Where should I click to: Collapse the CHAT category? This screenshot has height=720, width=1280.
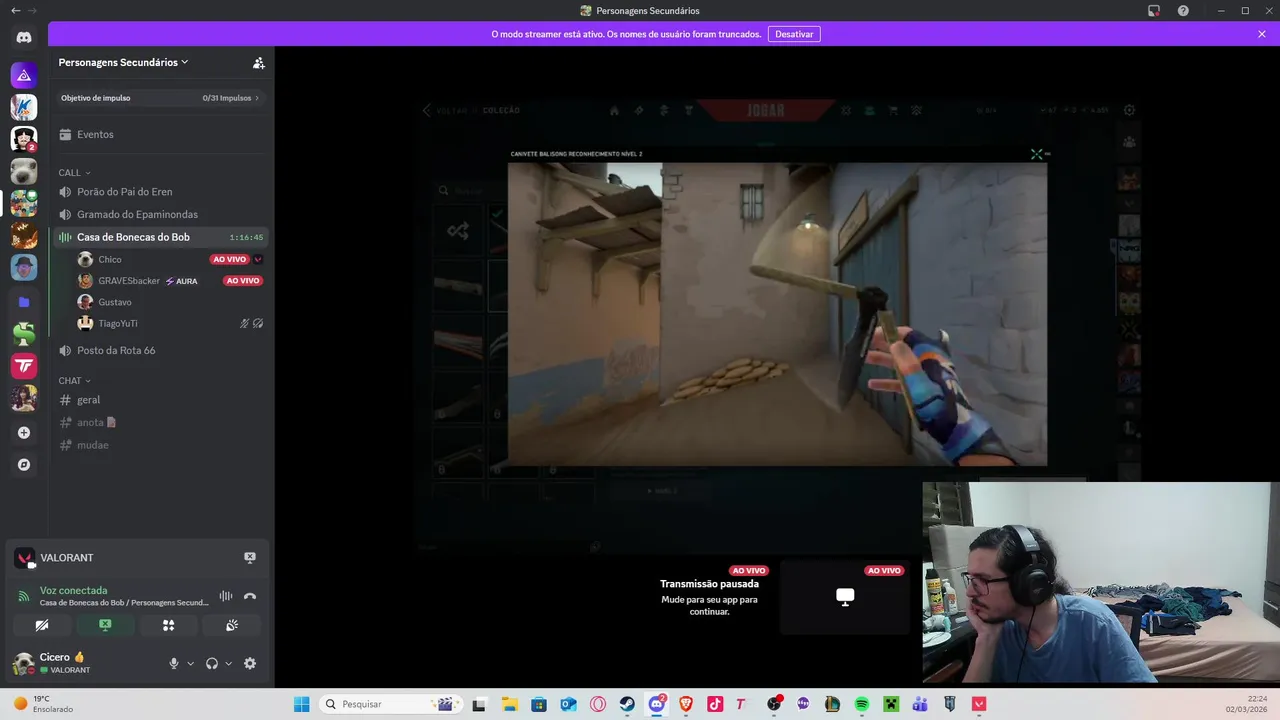pyautogui.click(x=74, y=381)
